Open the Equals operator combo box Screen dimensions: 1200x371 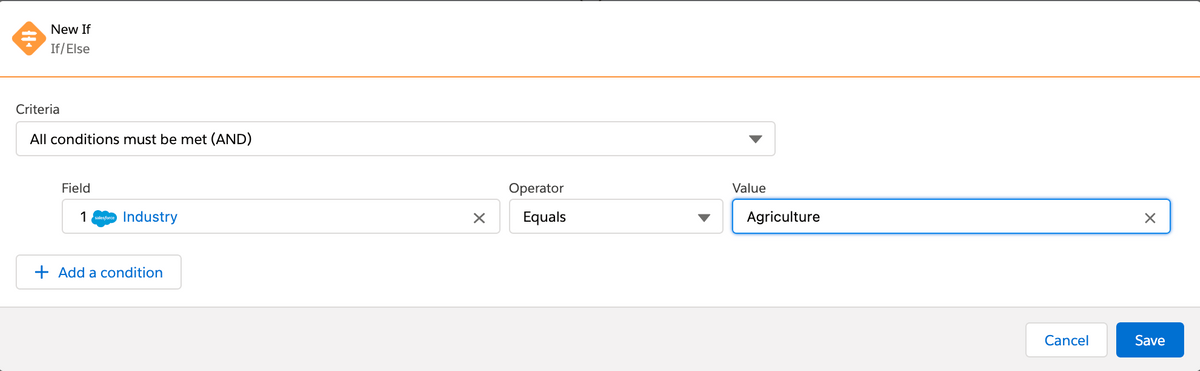pos(616,216)
